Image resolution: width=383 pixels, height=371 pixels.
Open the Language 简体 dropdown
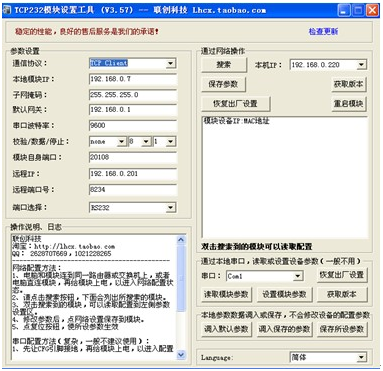(x=361, y=358)
